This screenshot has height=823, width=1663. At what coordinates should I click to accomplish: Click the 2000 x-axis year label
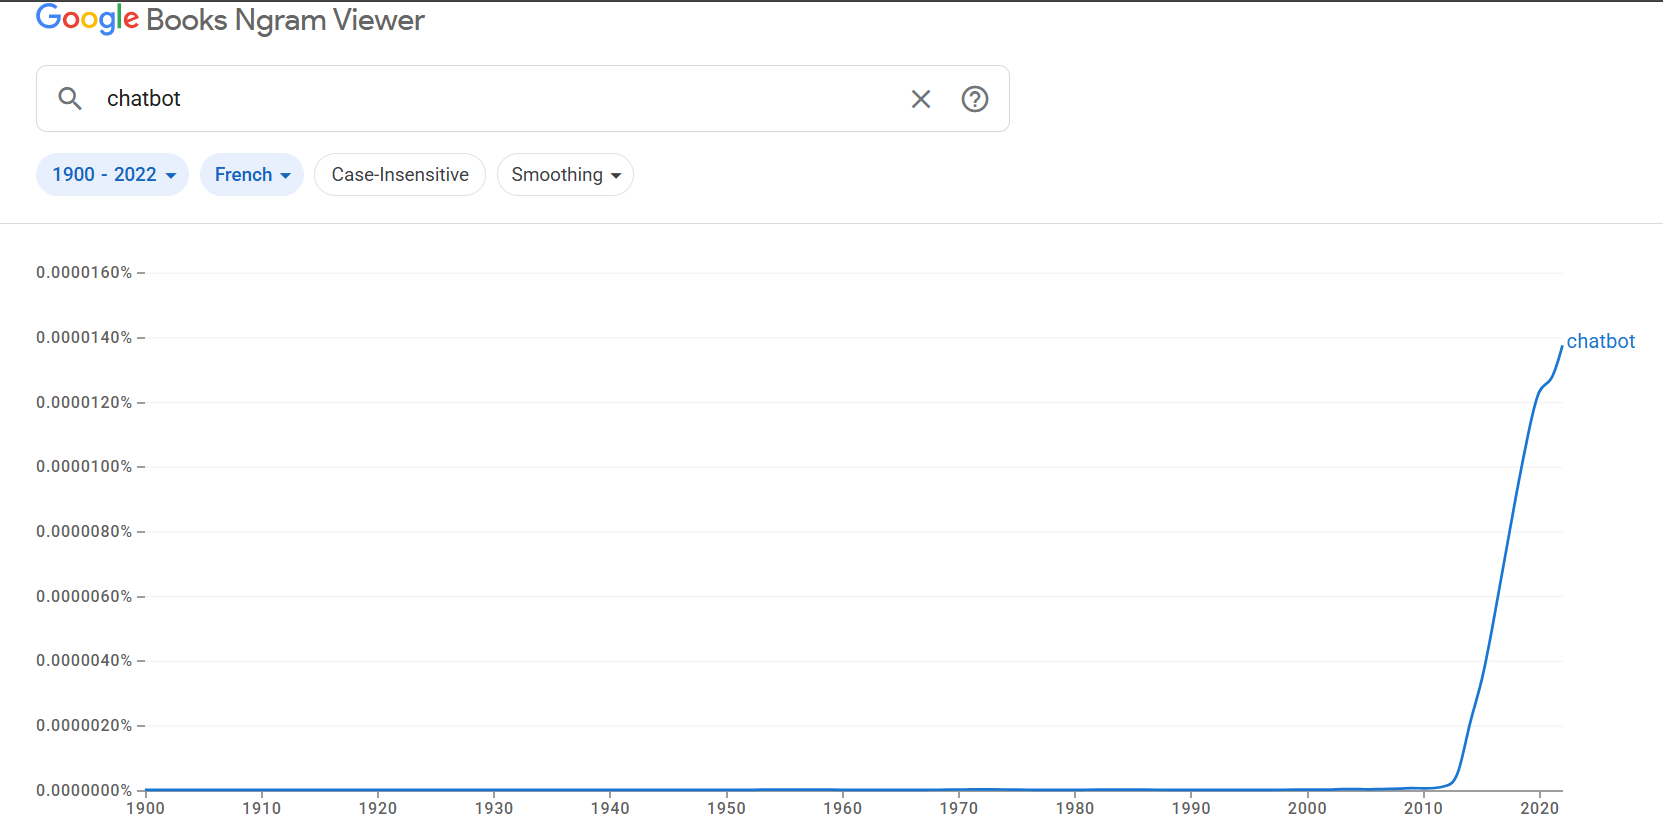(1307, 808)
